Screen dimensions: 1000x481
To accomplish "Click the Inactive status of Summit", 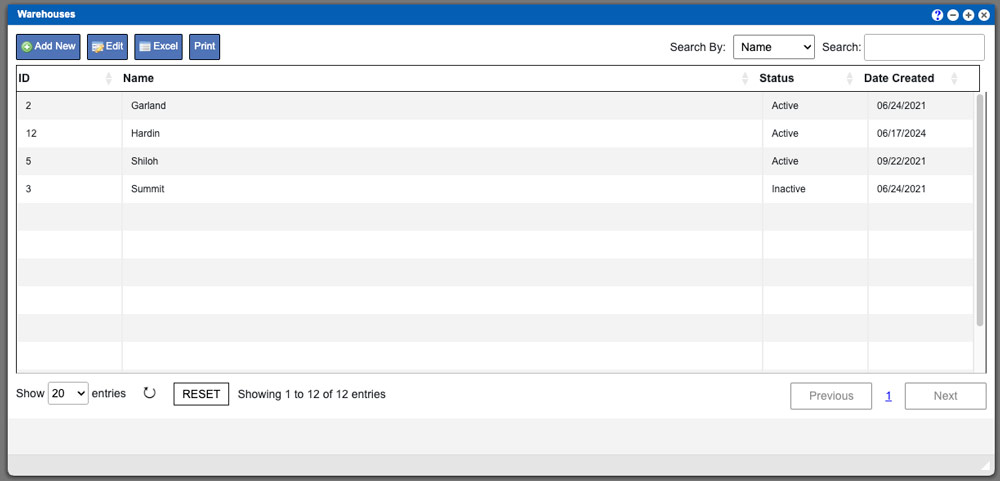I will click(788, 189).
